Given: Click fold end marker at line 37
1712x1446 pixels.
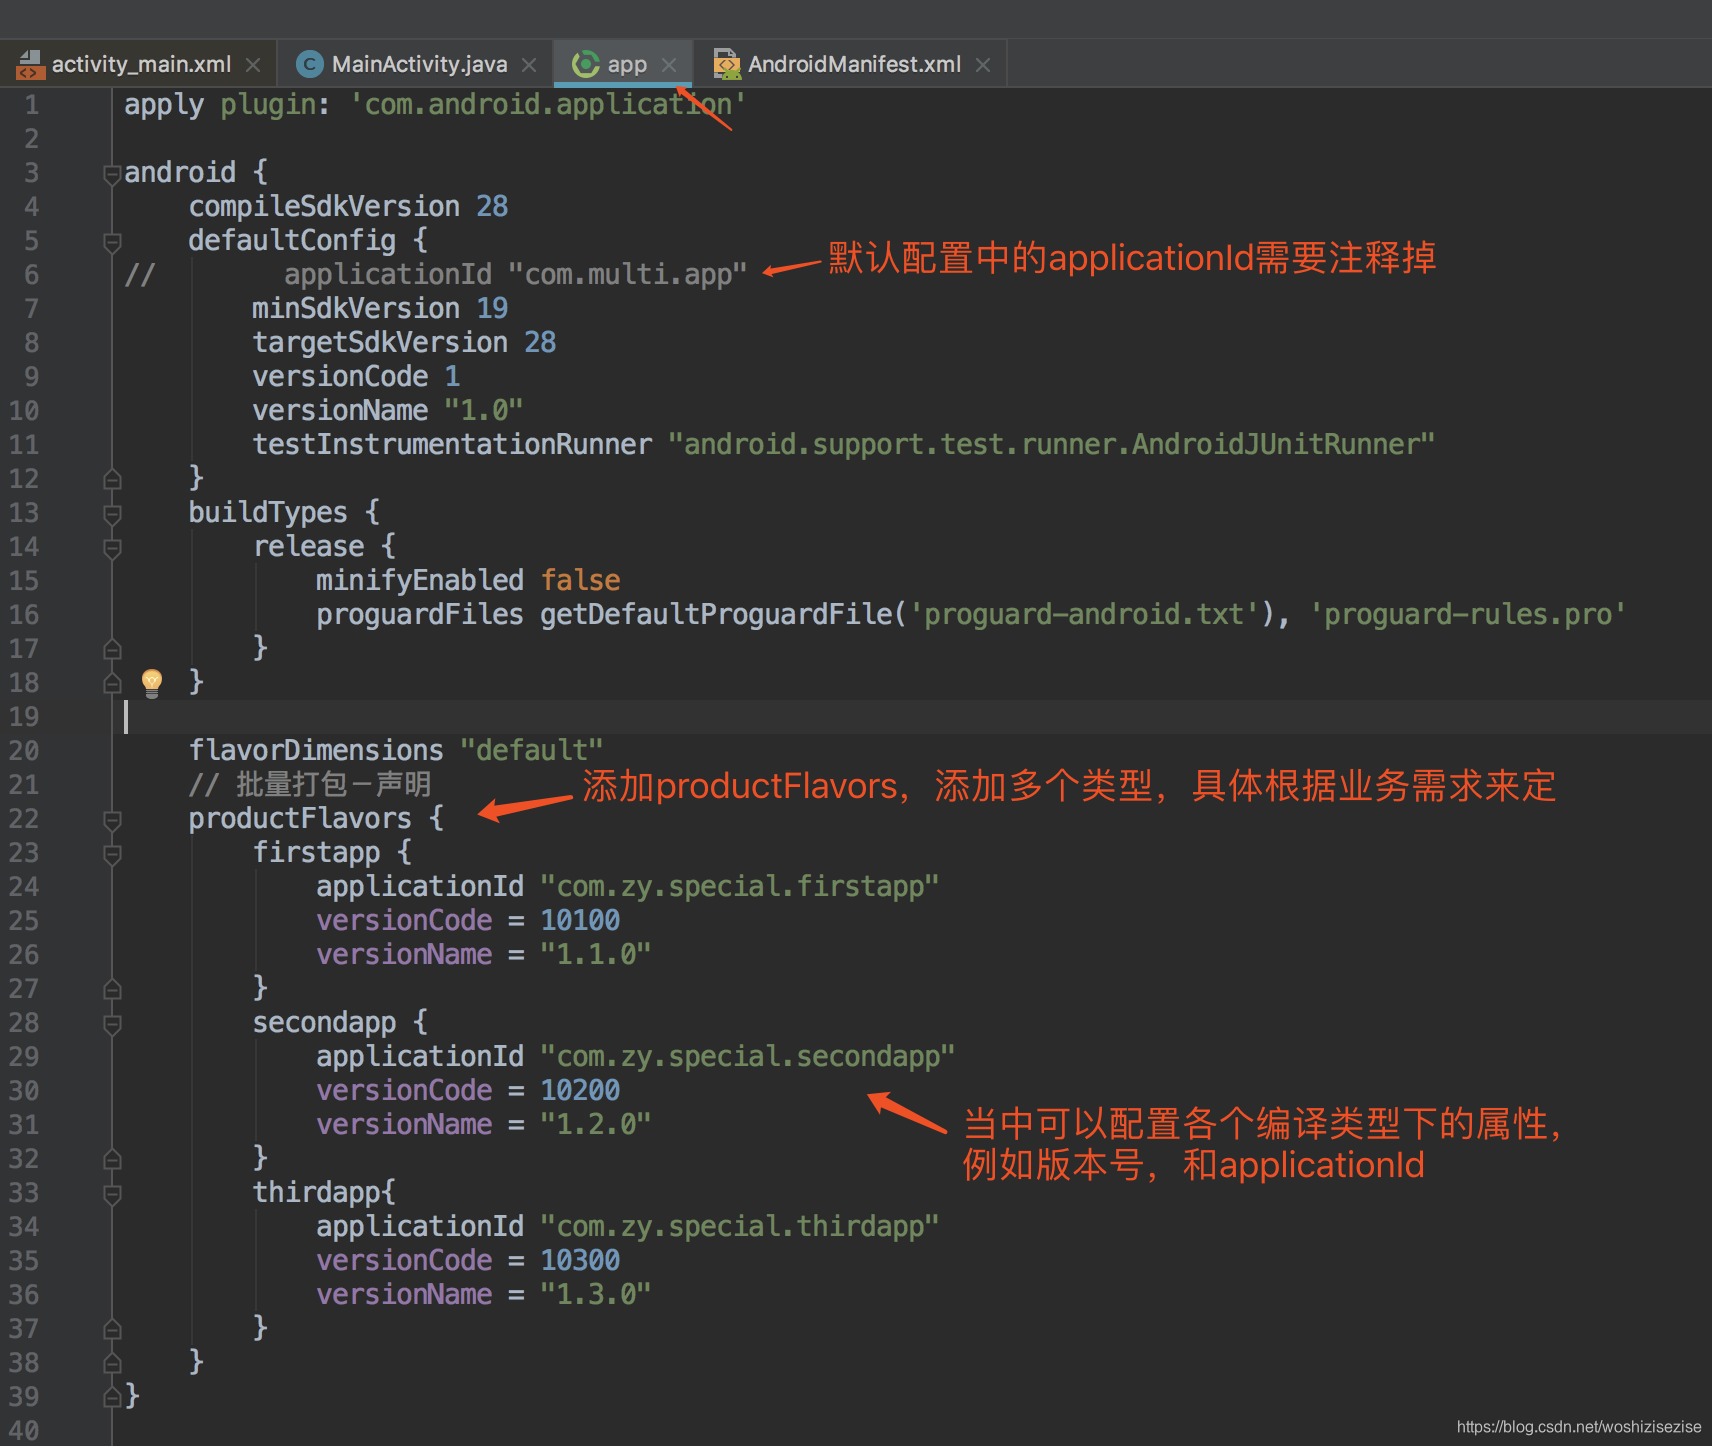Looking at the screenshot, I should coord(112,1329).
